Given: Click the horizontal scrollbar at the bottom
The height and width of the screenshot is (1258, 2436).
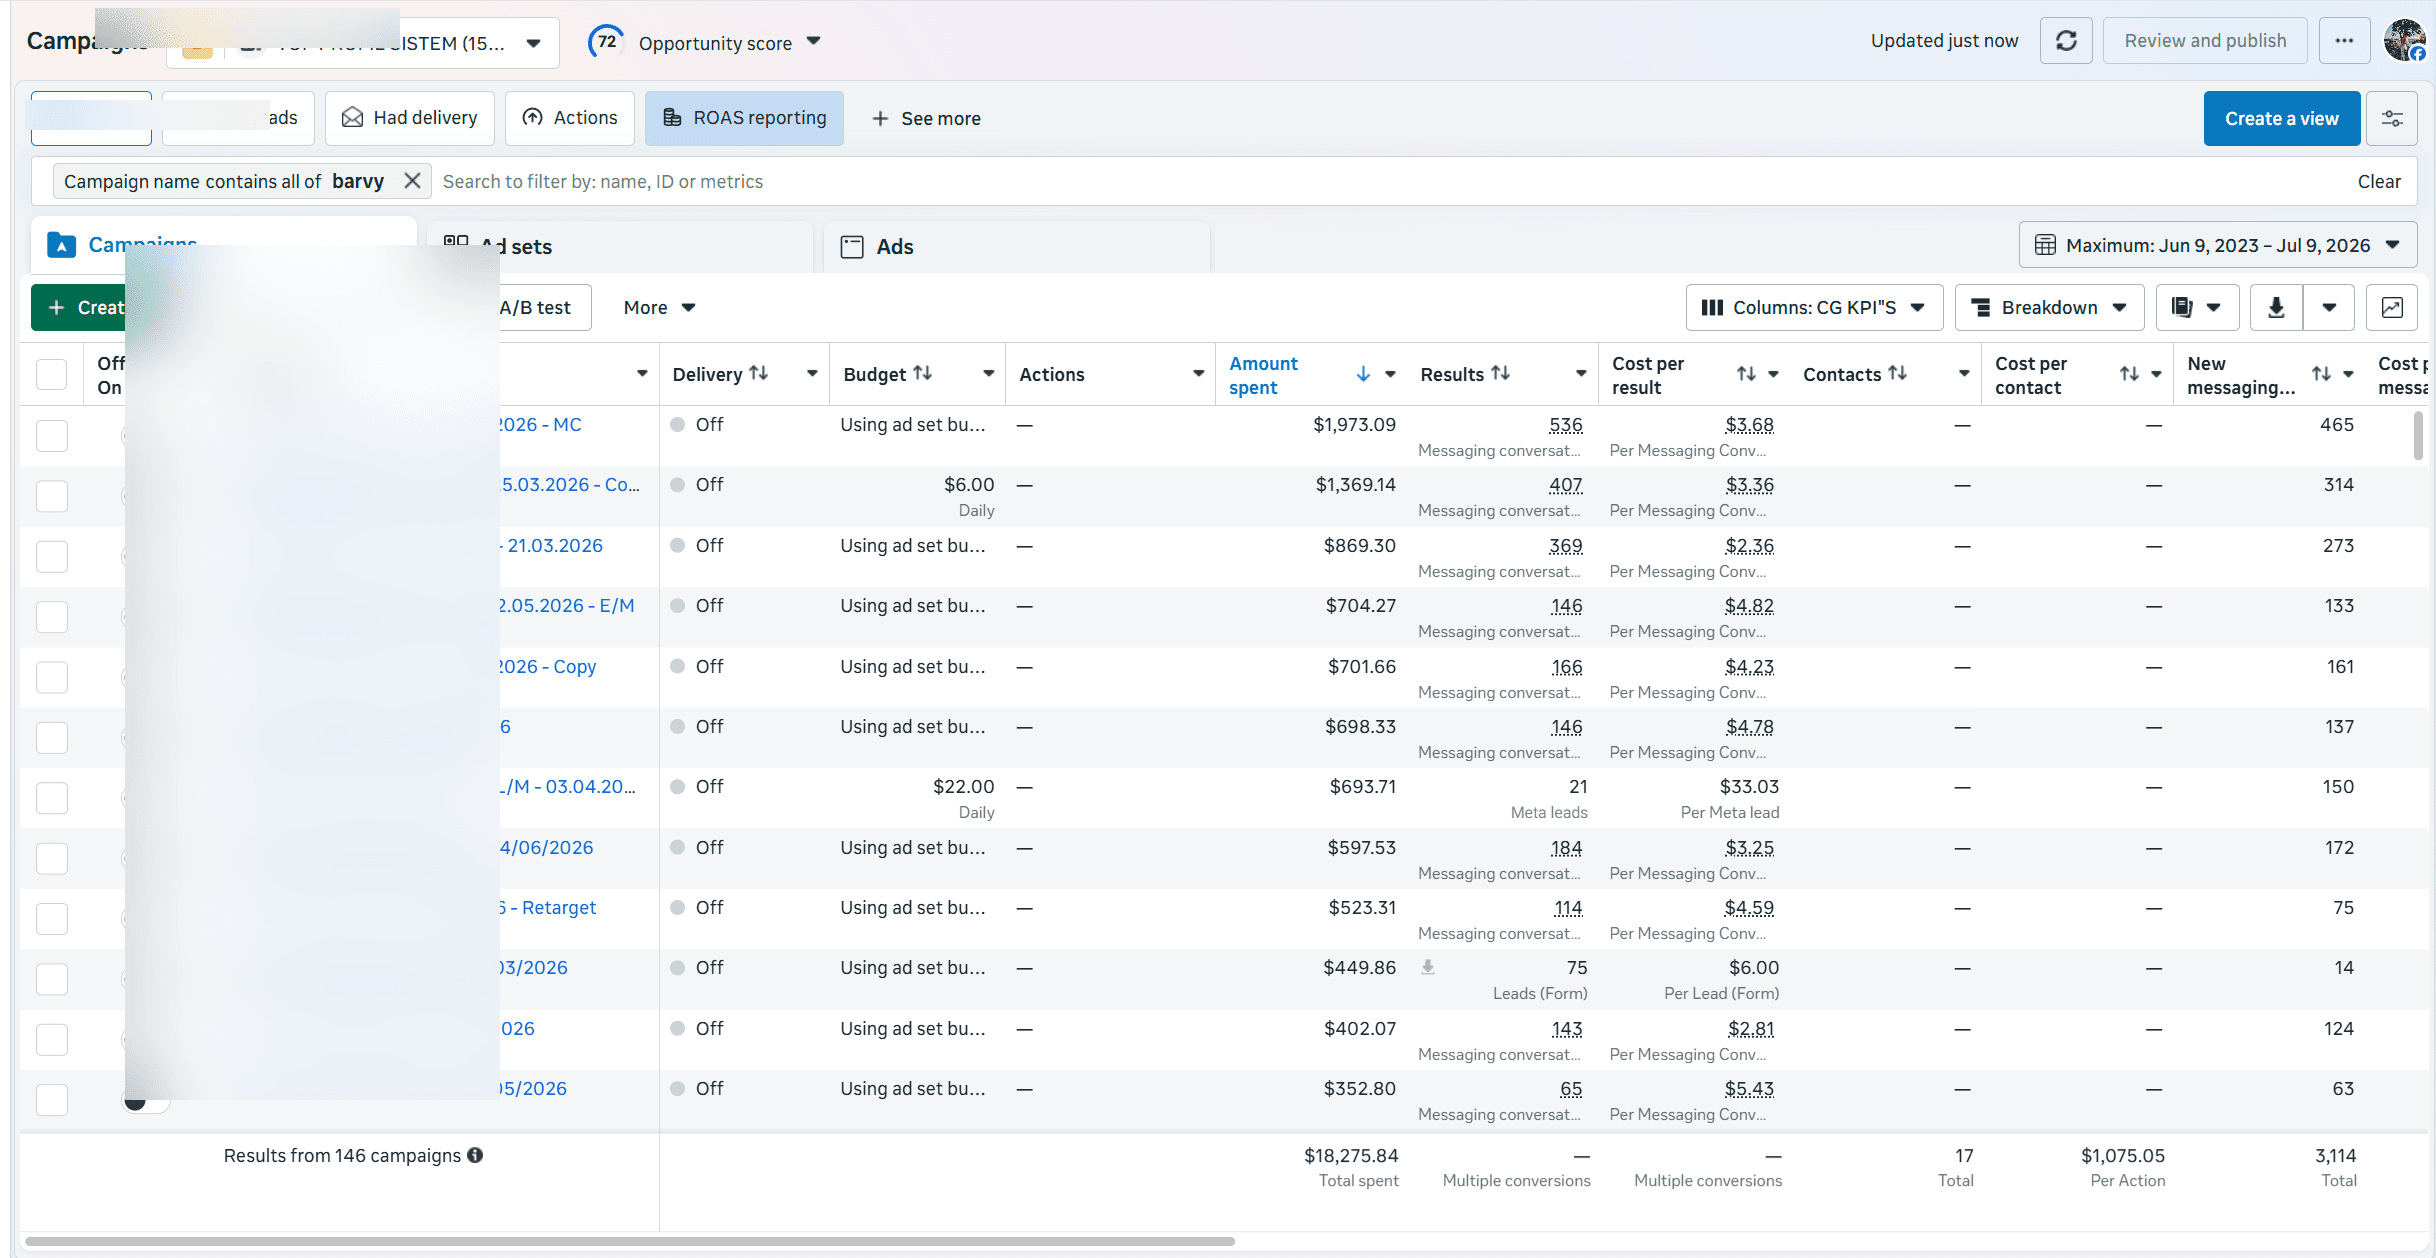Looking at the screenshot, I should coord(630,1241).
